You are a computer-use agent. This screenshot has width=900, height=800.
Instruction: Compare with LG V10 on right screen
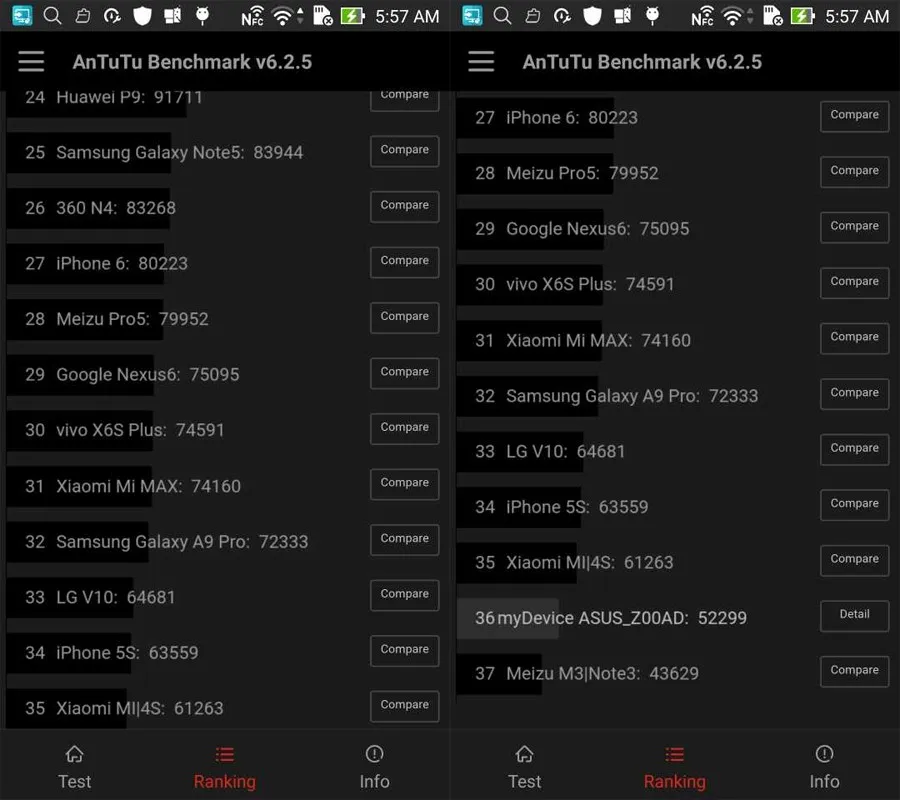pos(855,449)
